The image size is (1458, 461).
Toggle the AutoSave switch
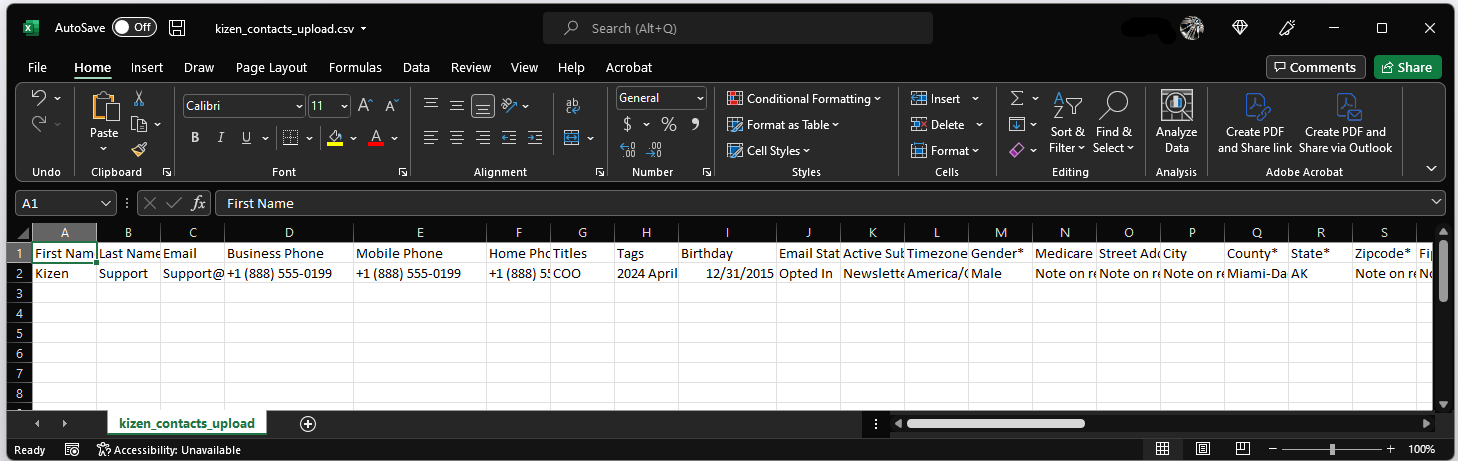click(134, 27)
